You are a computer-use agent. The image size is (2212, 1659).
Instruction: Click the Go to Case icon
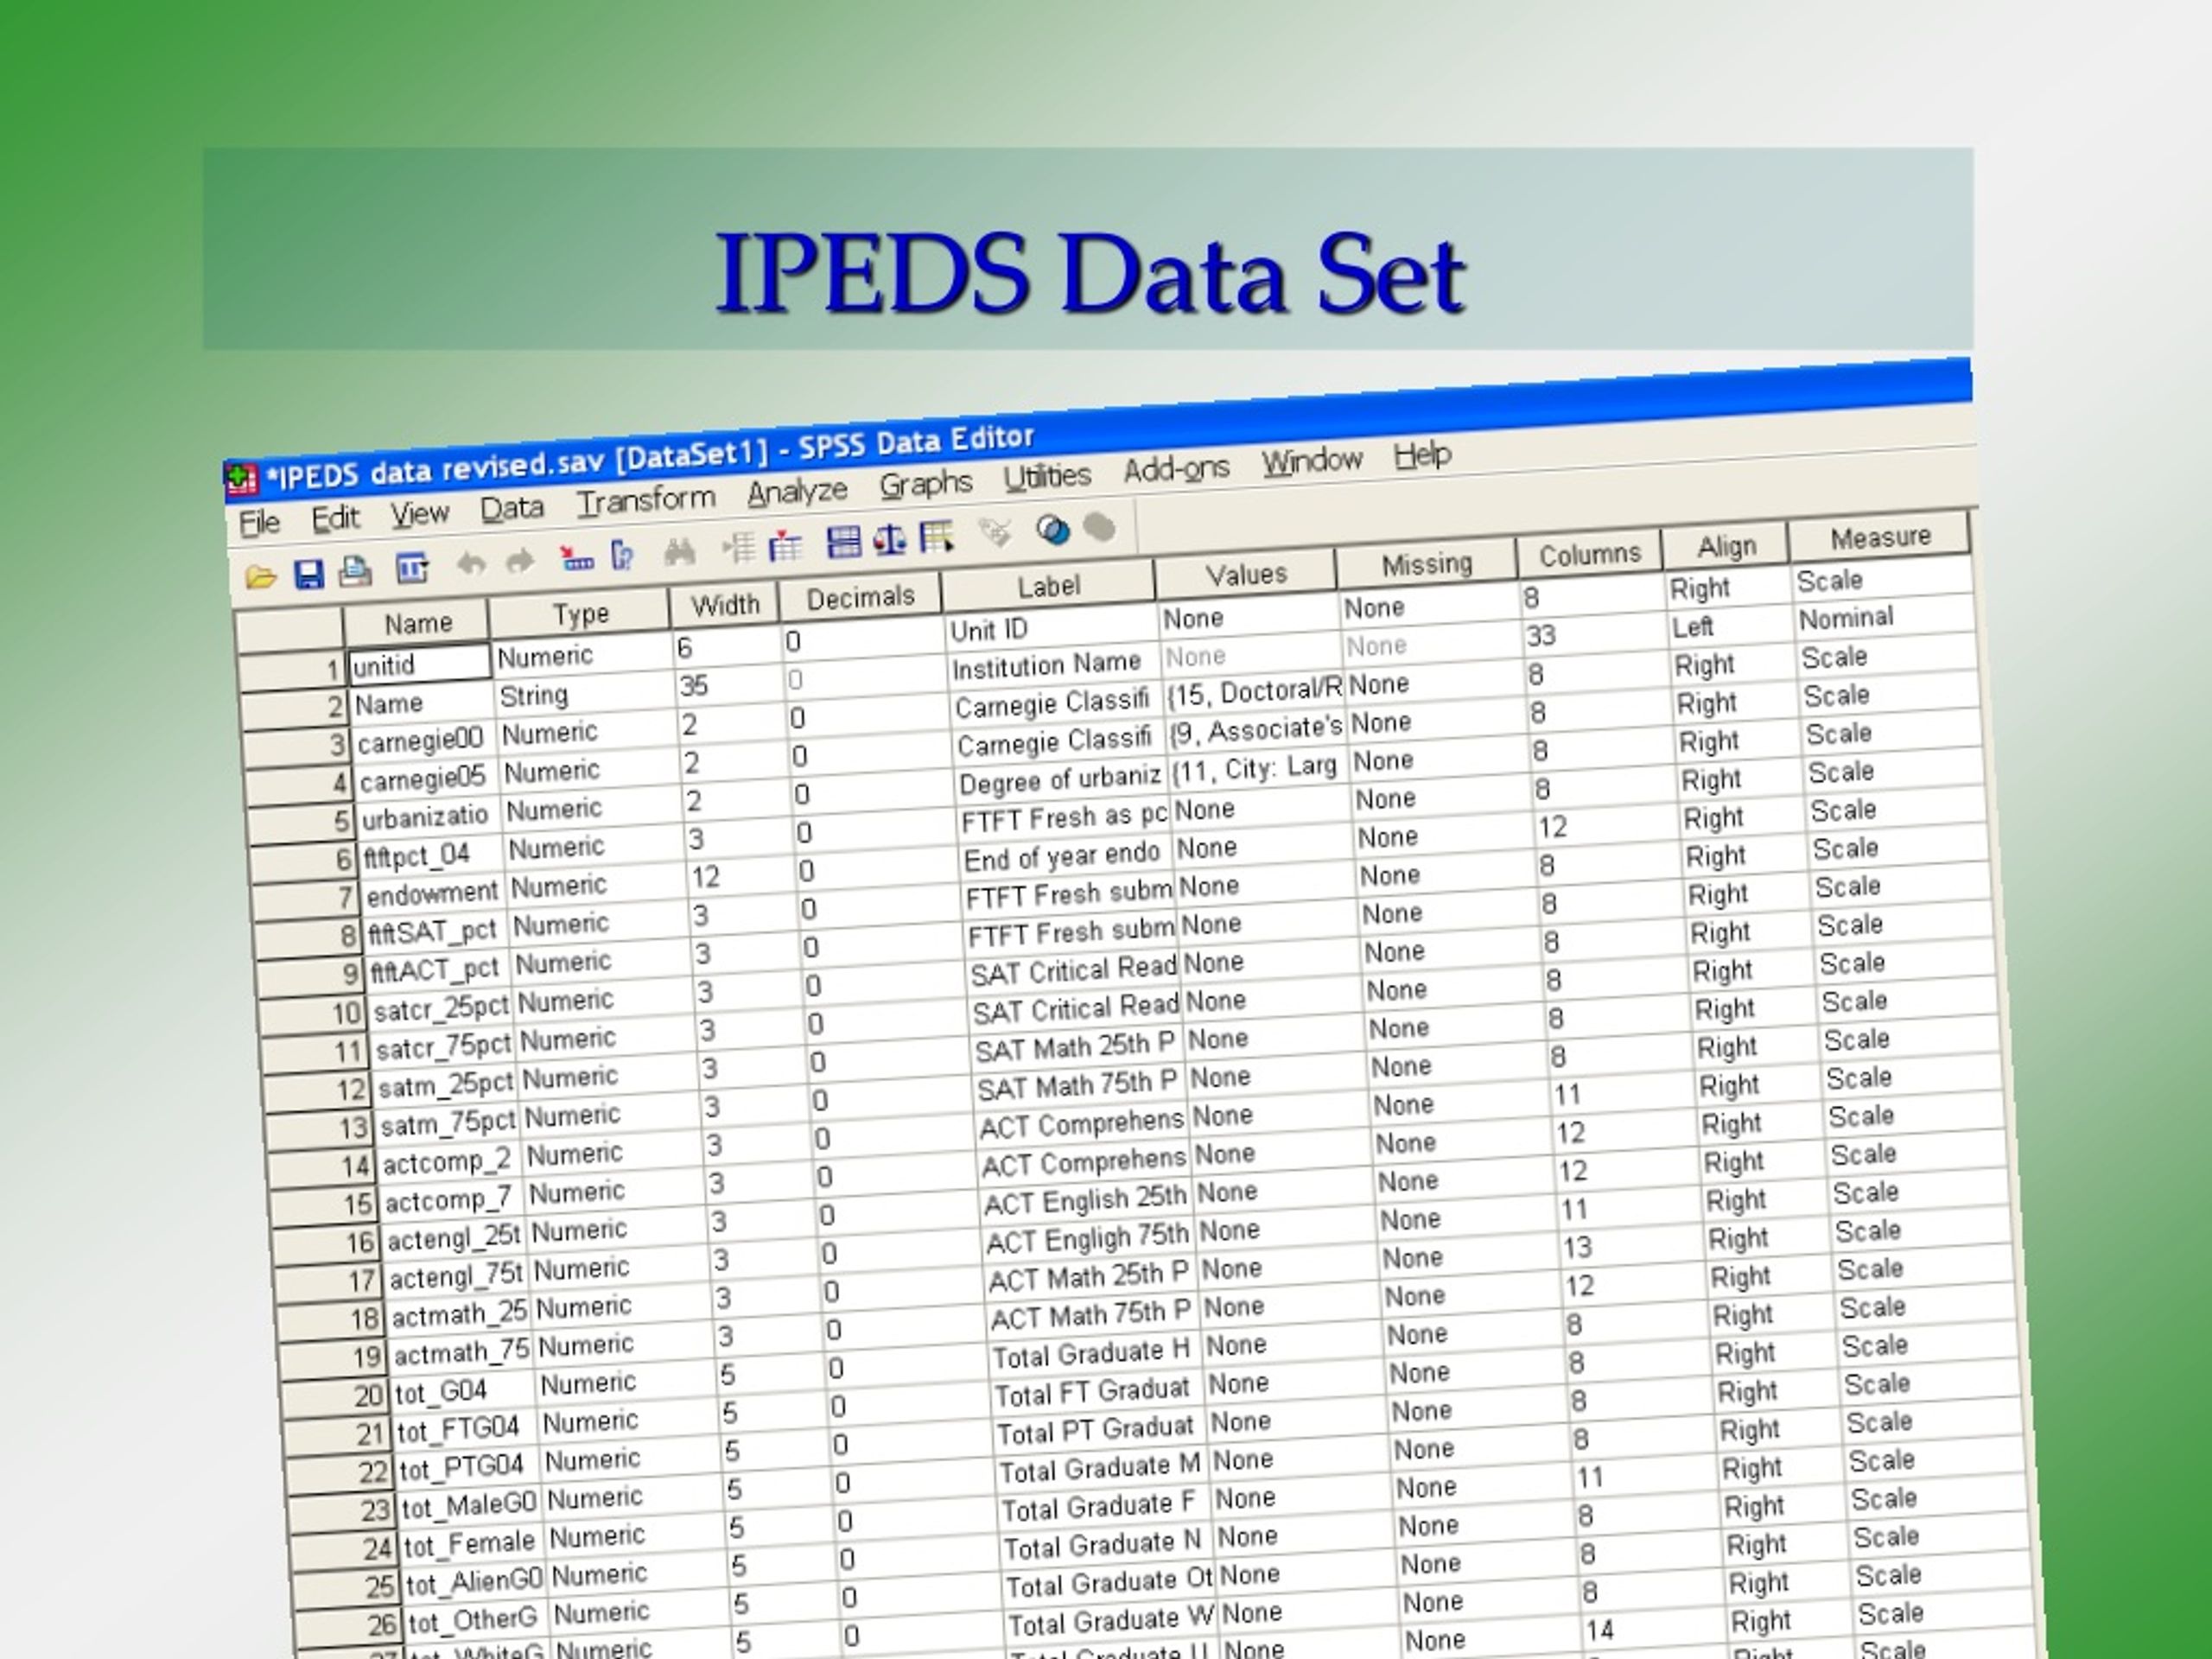[576, 558]
